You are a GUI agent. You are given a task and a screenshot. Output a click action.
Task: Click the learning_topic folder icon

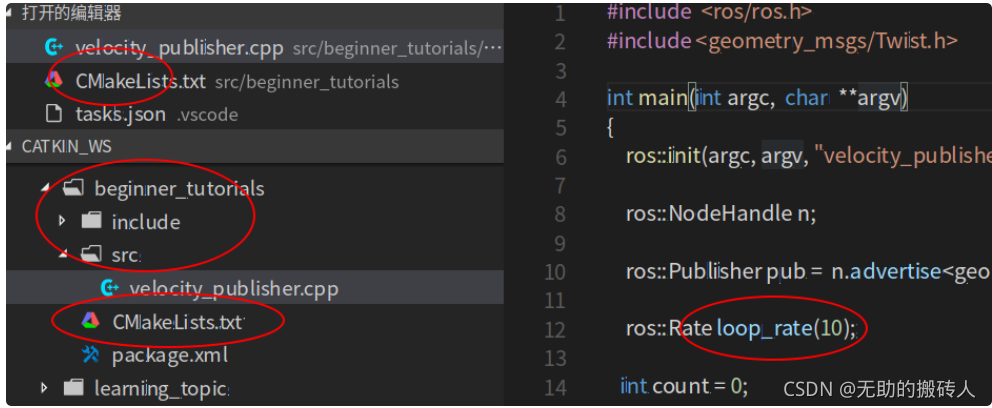pyautogui.click(x=74, y=386)
